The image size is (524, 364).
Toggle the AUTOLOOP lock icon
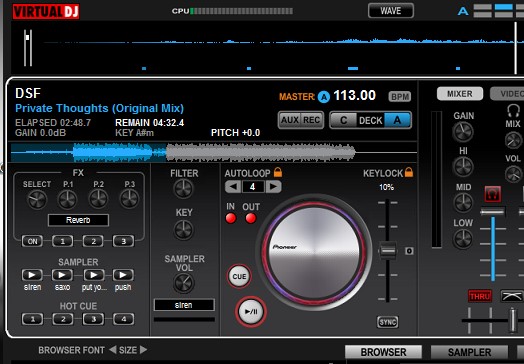278,172
